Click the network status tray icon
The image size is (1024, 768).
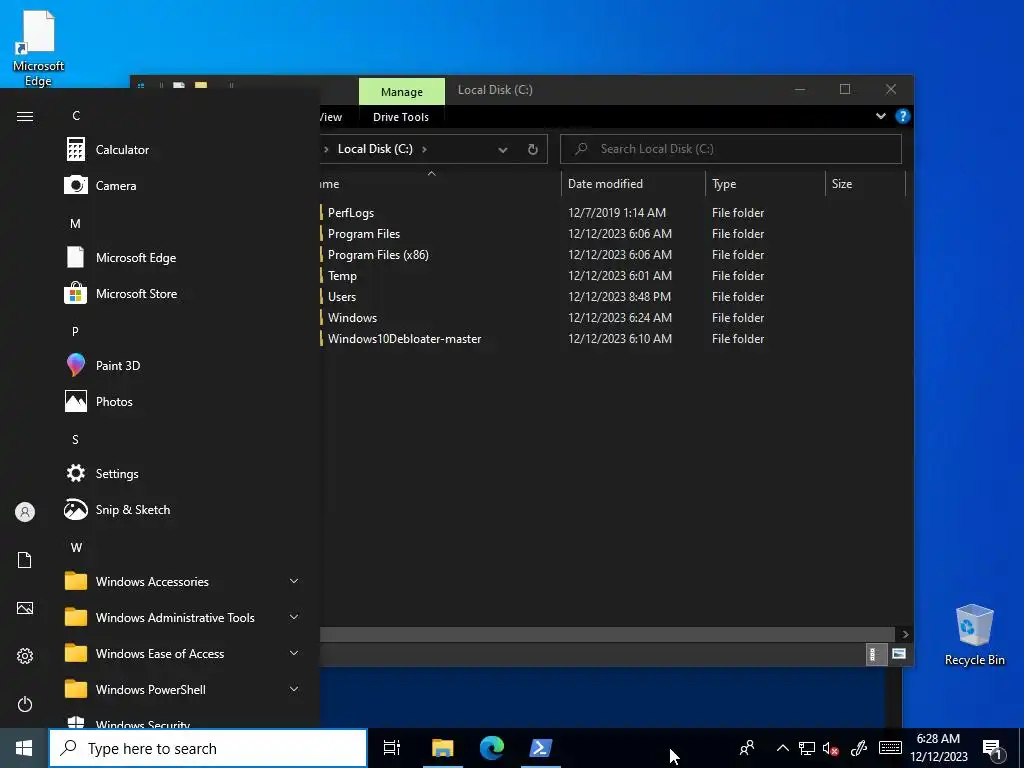click(x=807, y=748)
